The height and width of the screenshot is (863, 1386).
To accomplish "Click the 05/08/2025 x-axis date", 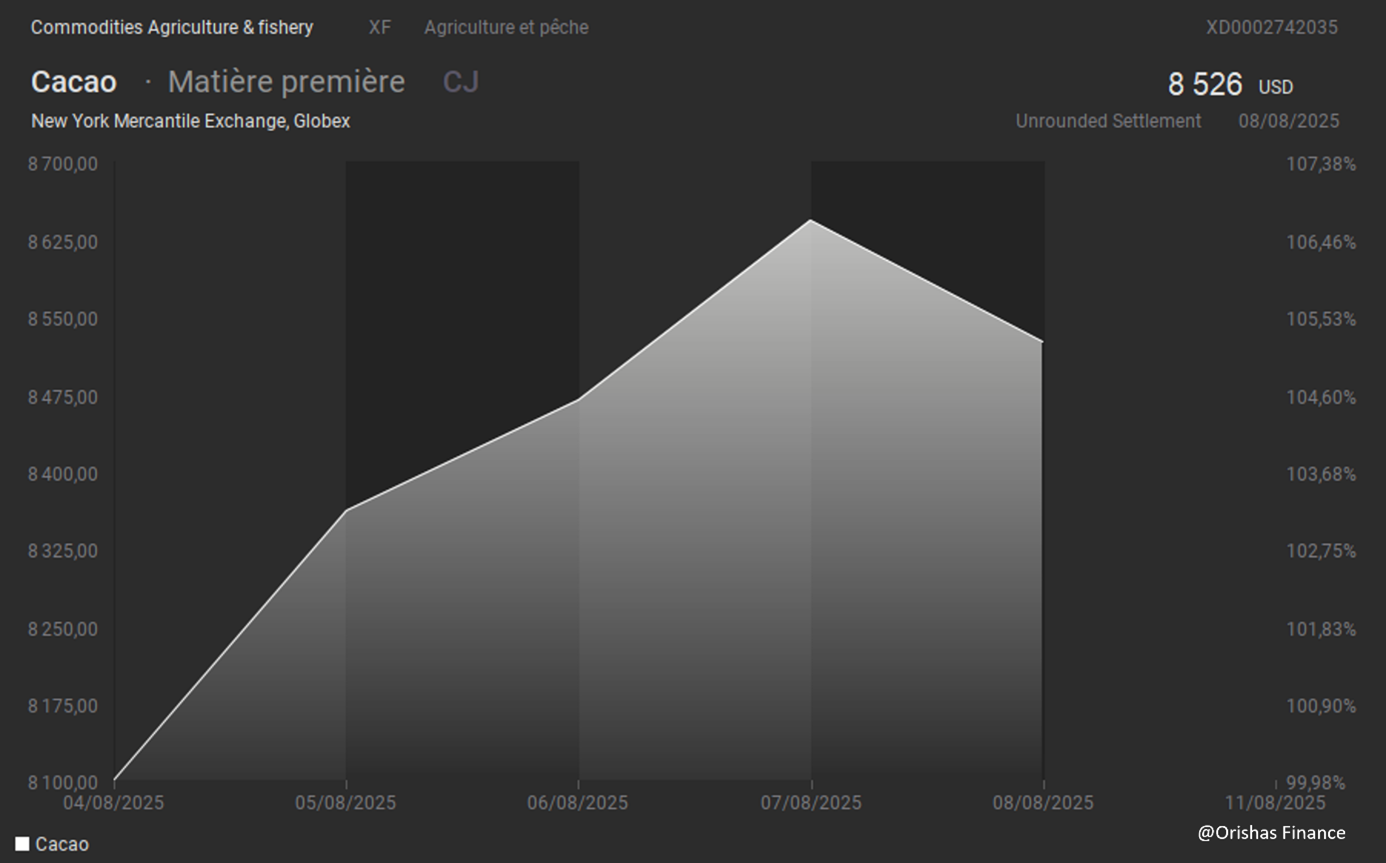I will click(346, 802).
